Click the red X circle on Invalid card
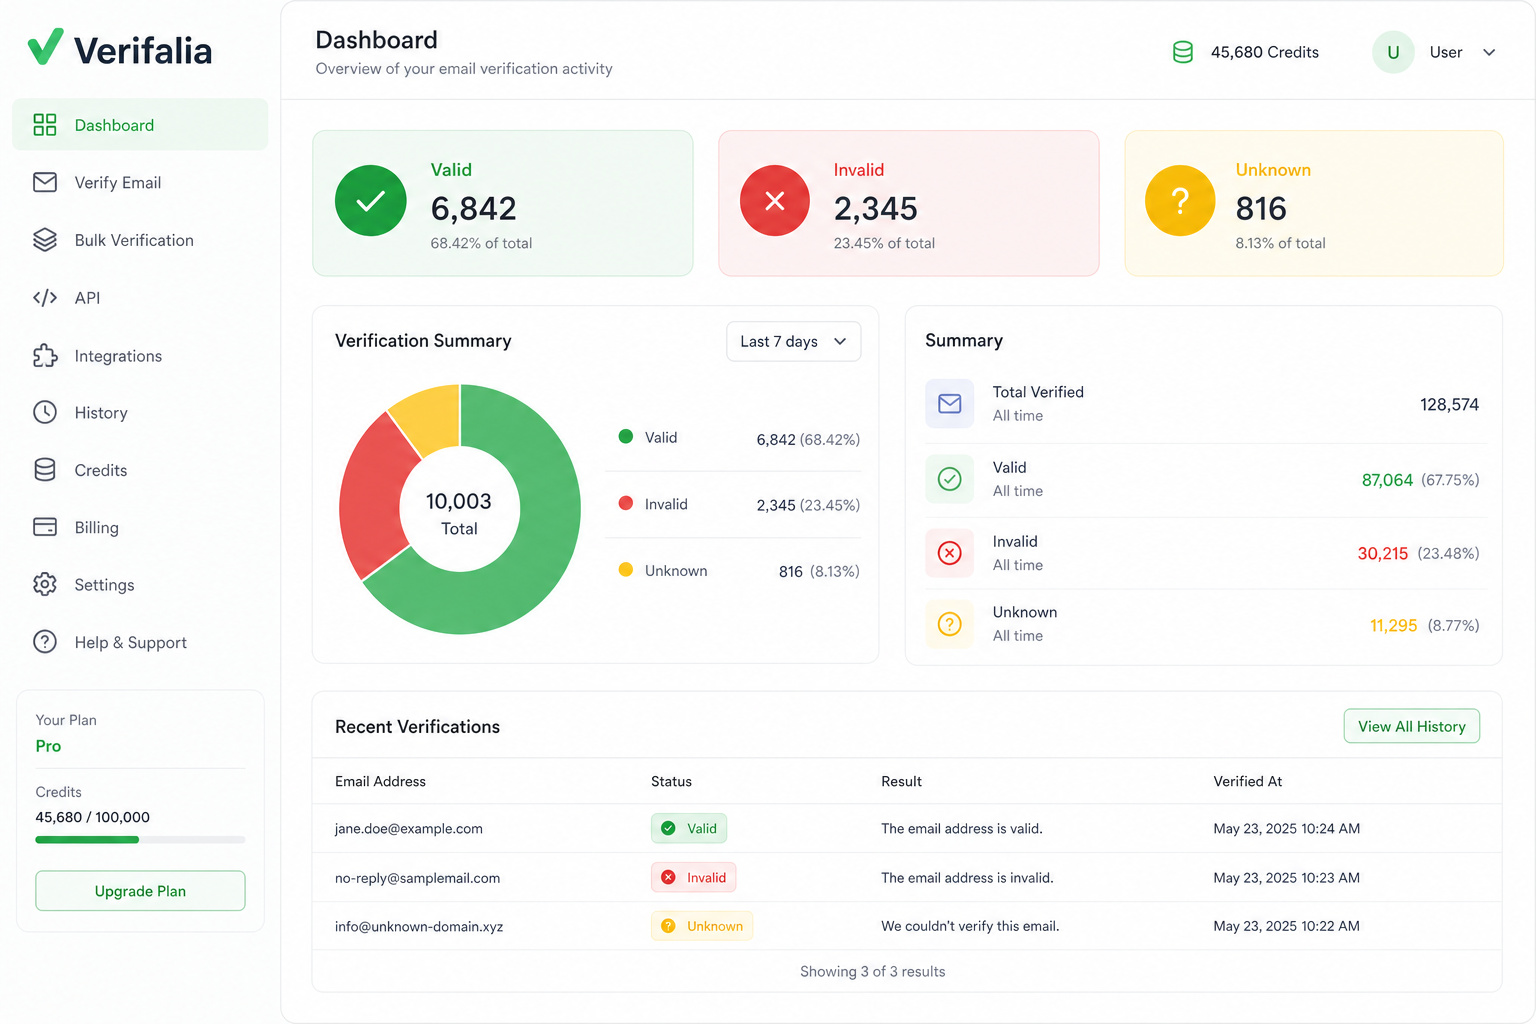The width and height of the screenshot is (1536, 1024). pos(775,201)
